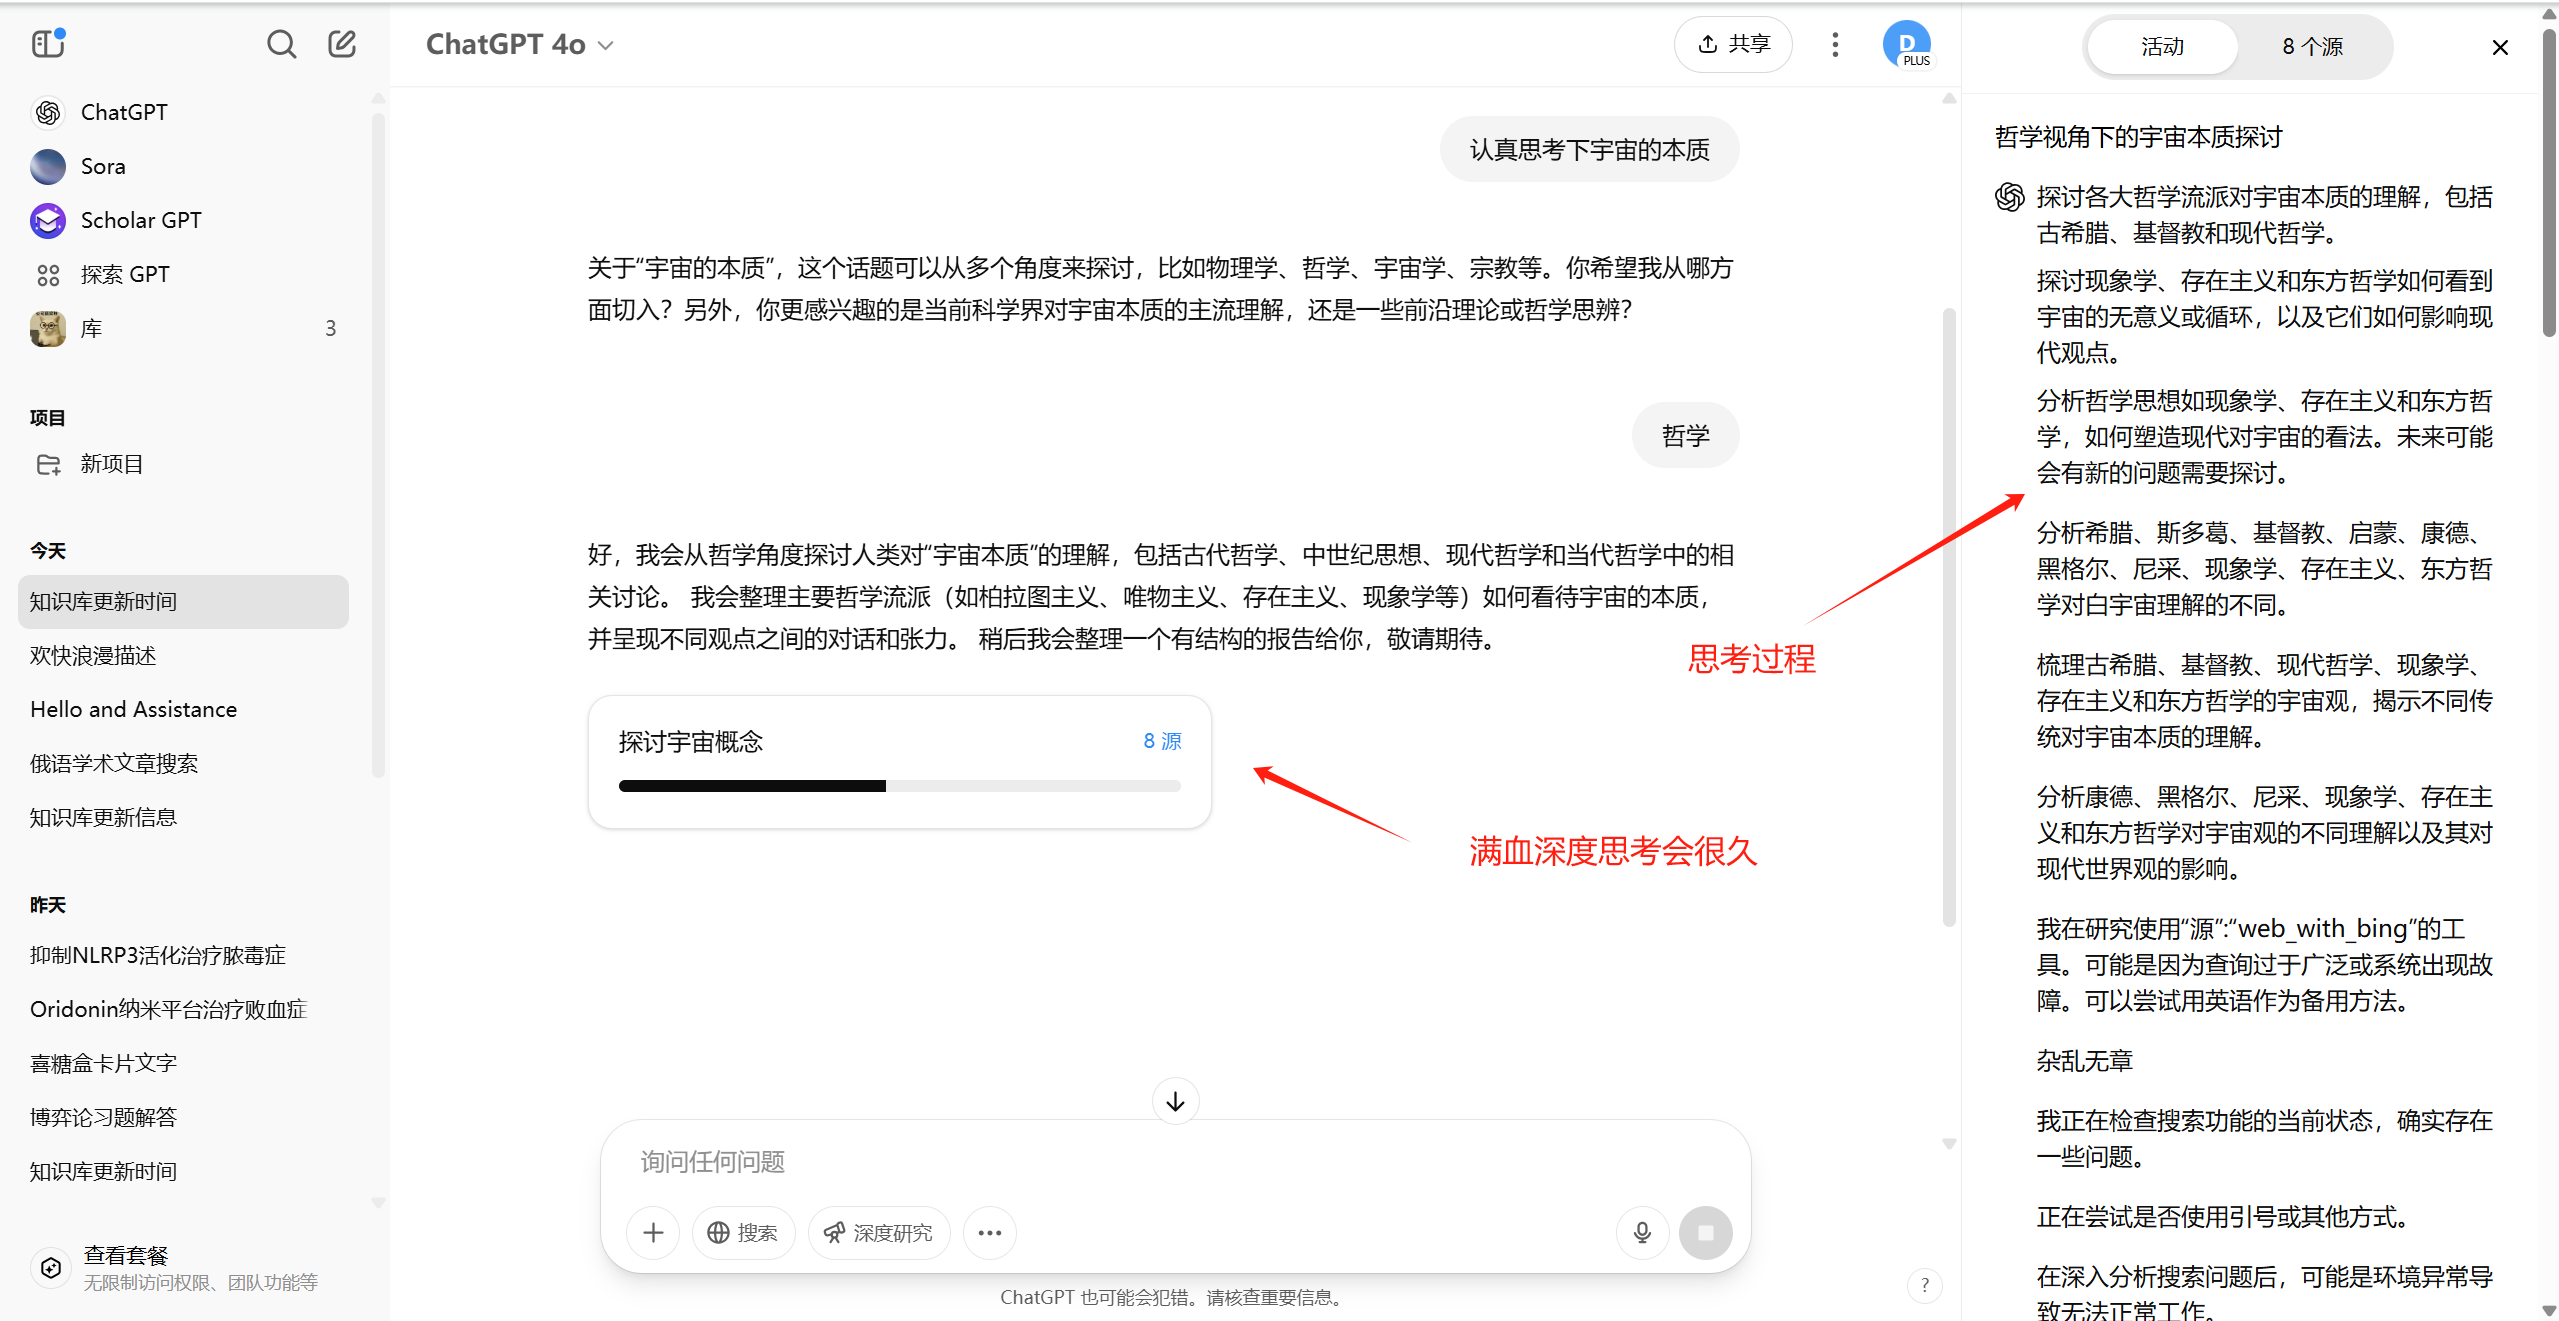Open chat 喜糖盒卡片文字

[184, 1064]
